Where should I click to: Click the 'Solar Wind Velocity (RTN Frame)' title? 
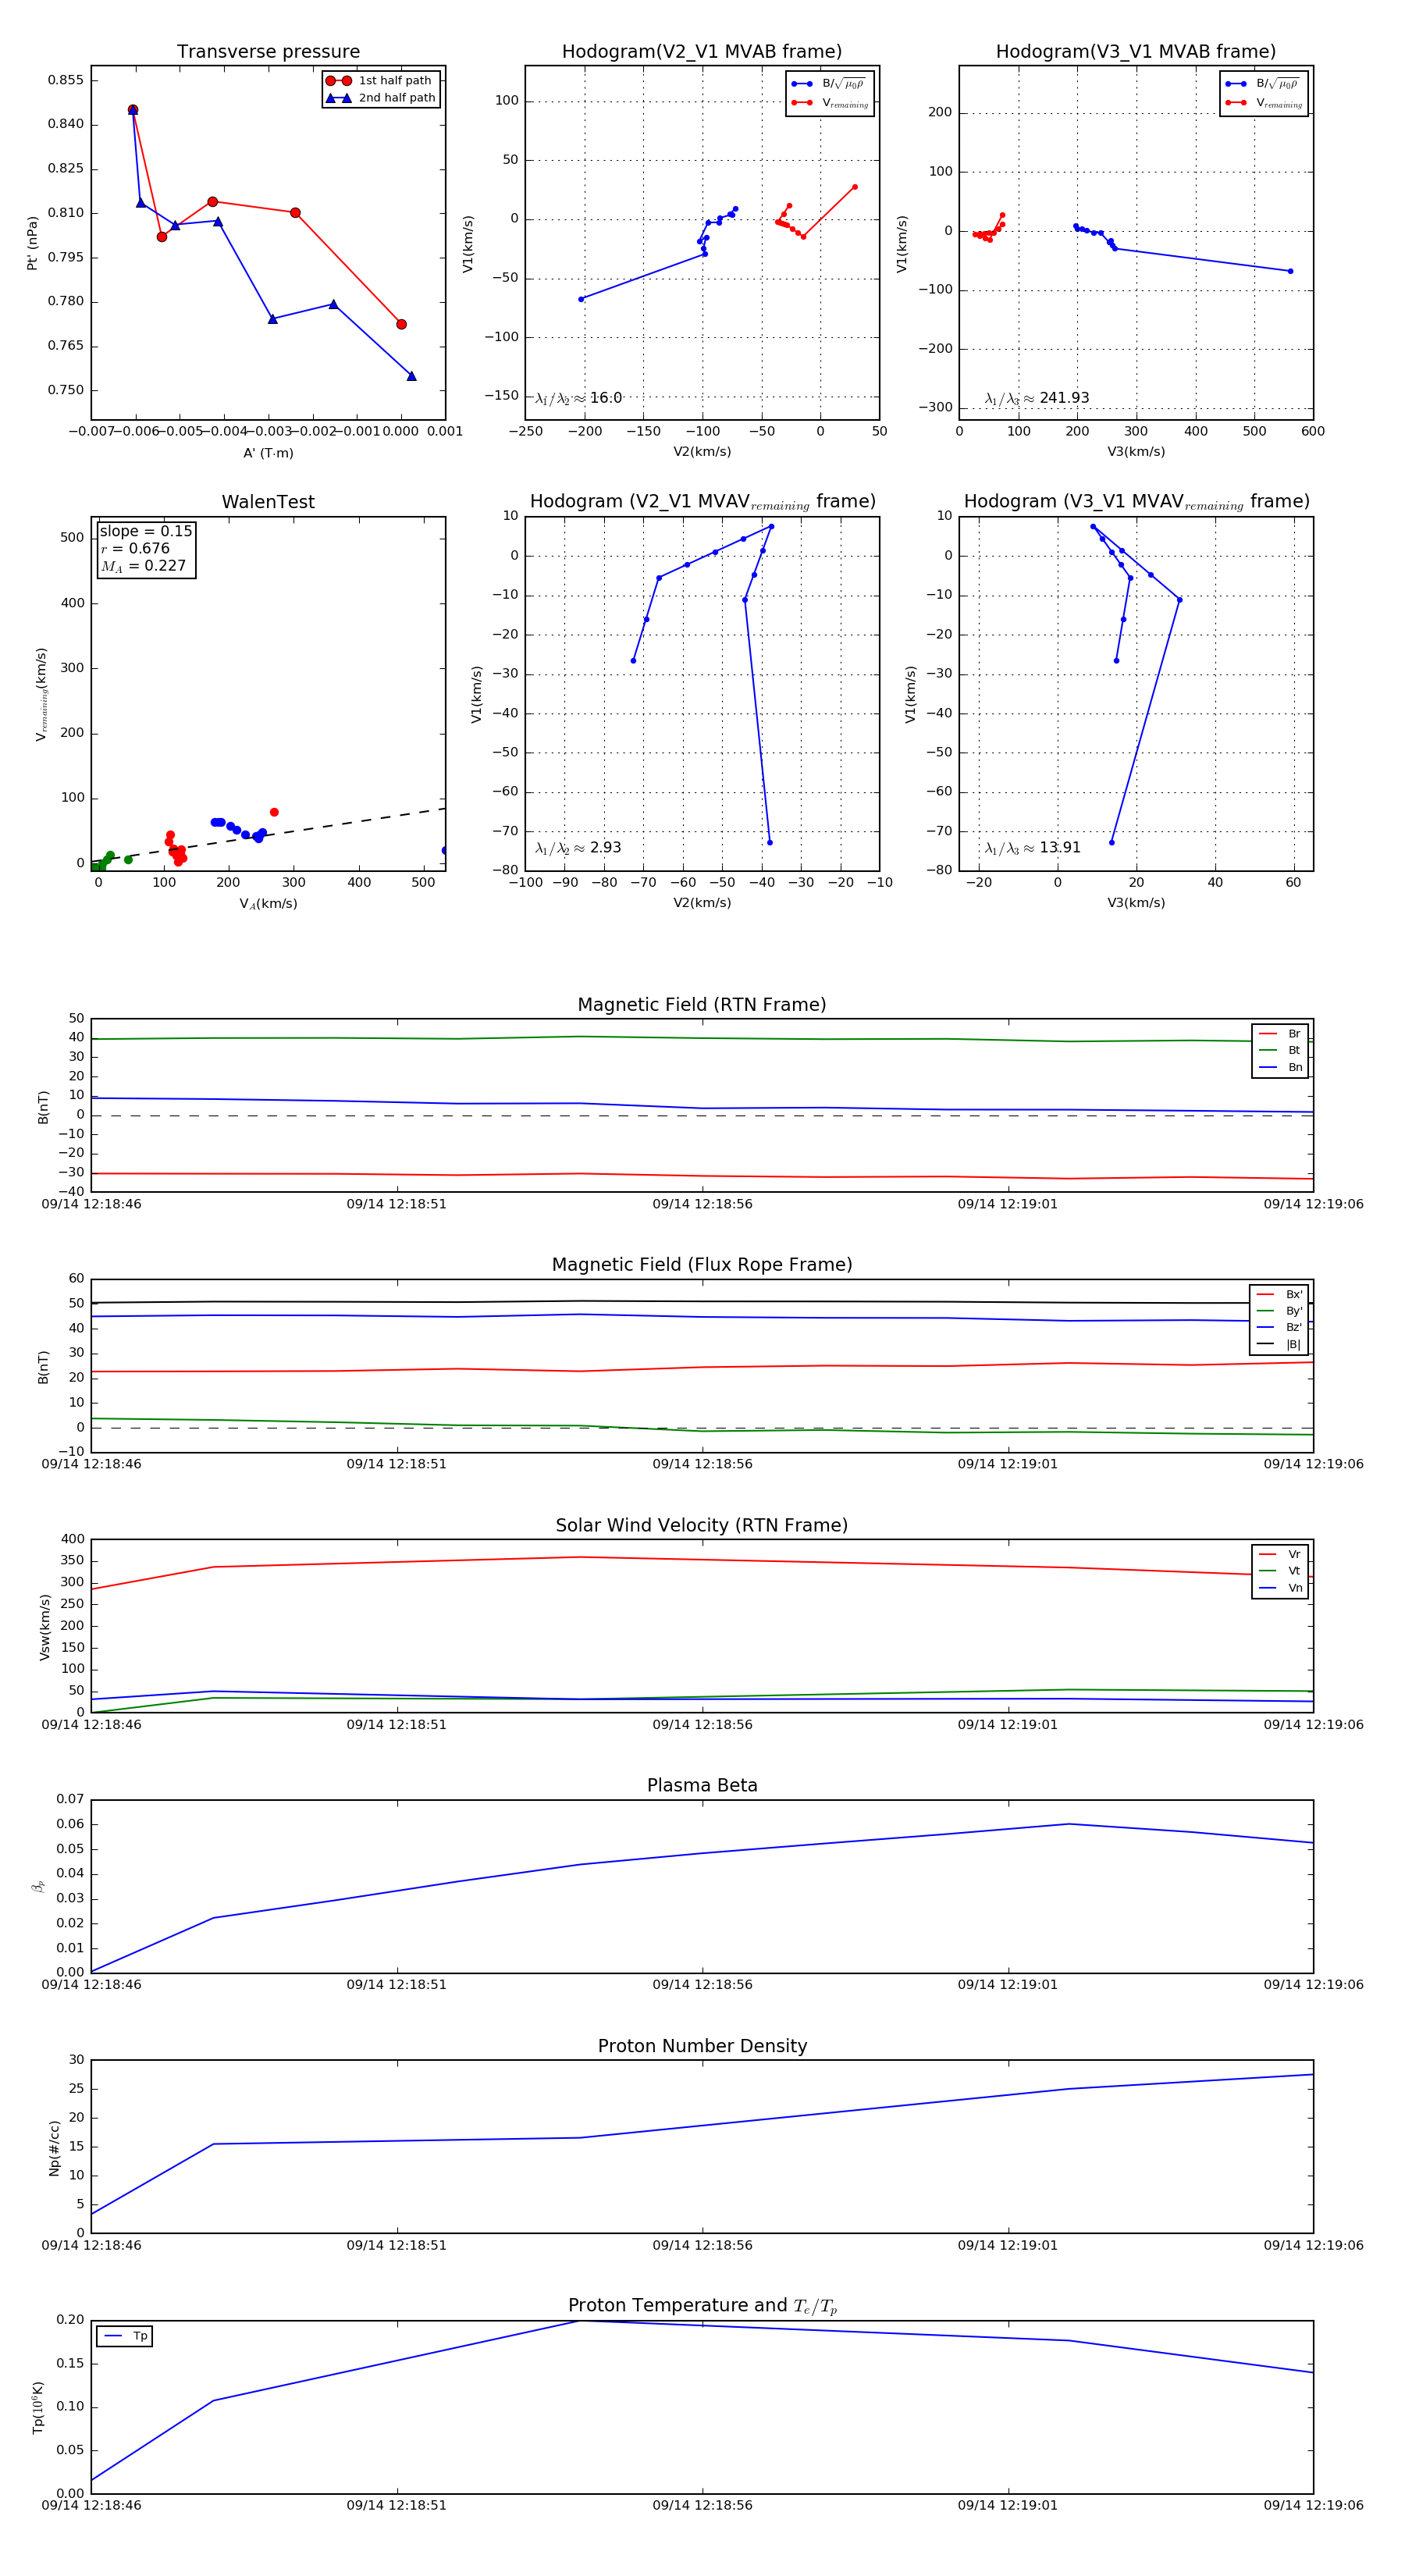(x=702, y=1525)
